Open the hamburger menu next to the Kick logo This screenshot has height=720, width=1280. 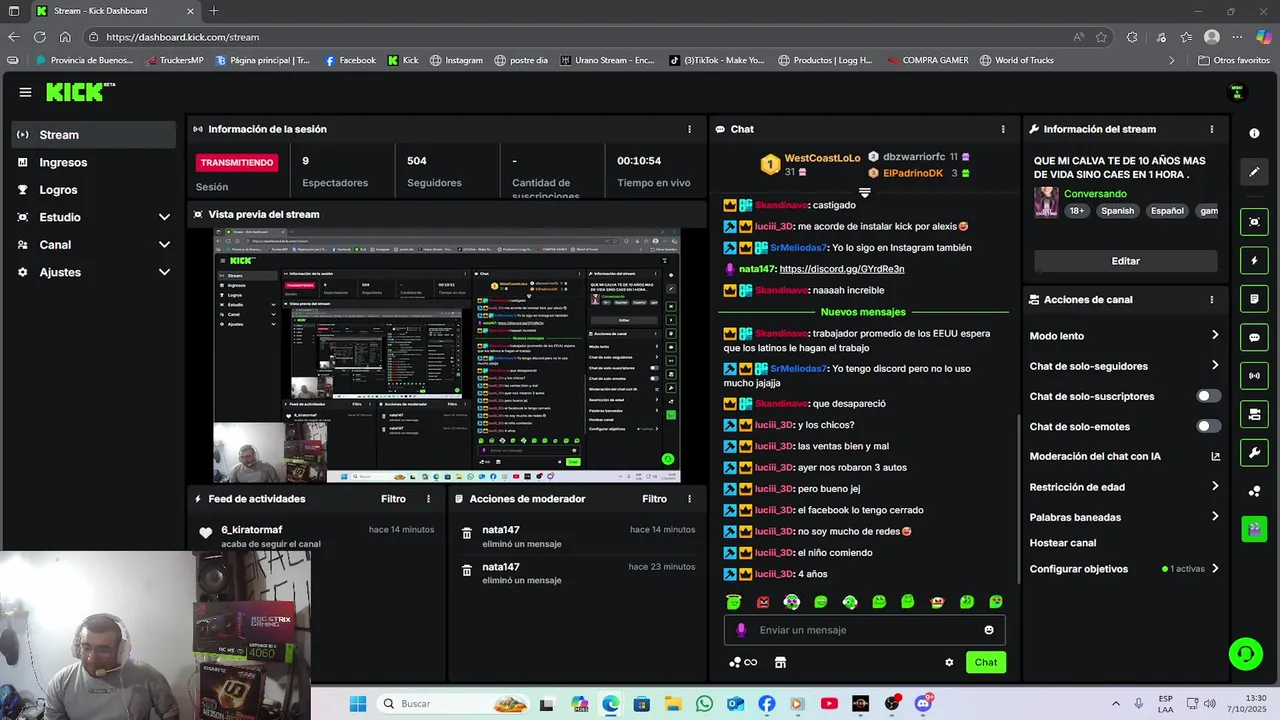[25, 92]
